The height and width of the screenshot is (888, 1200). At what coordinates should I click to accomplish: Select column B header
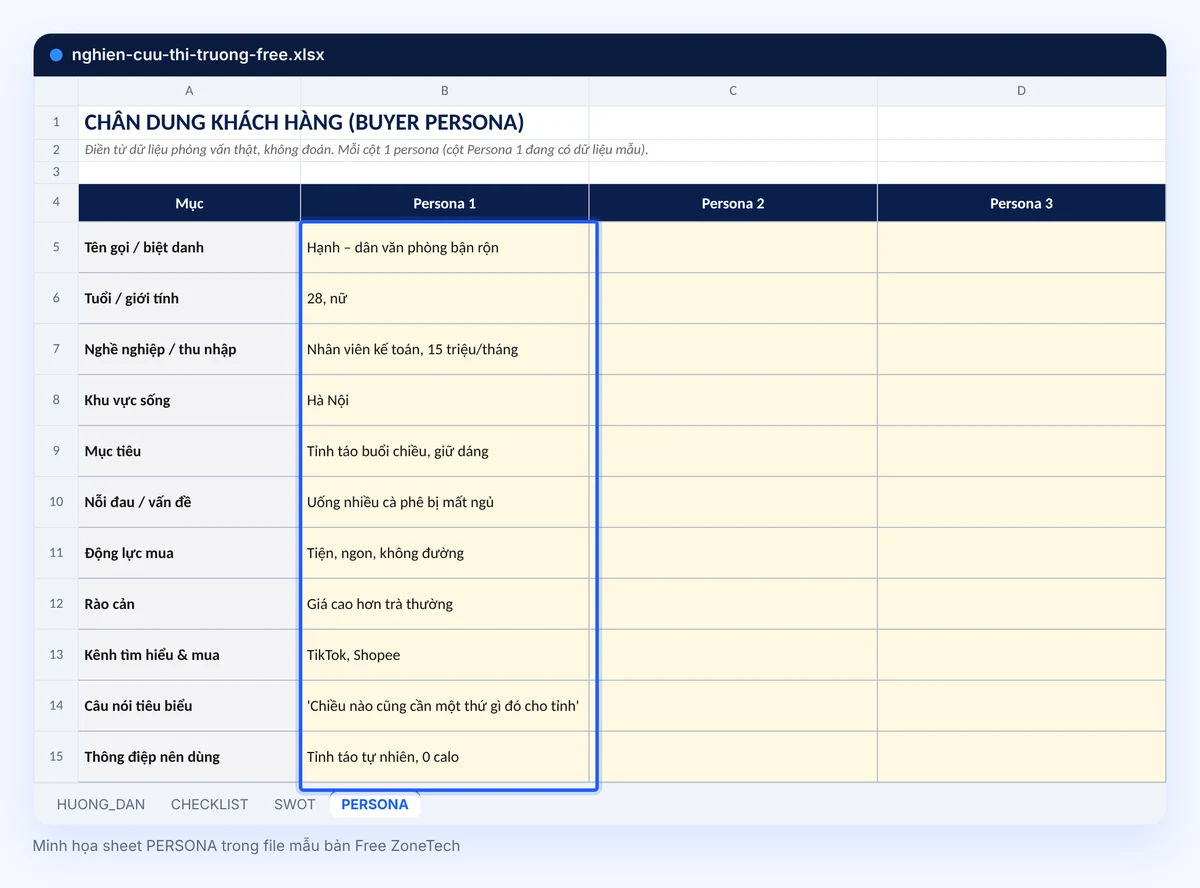coord(445,91)
